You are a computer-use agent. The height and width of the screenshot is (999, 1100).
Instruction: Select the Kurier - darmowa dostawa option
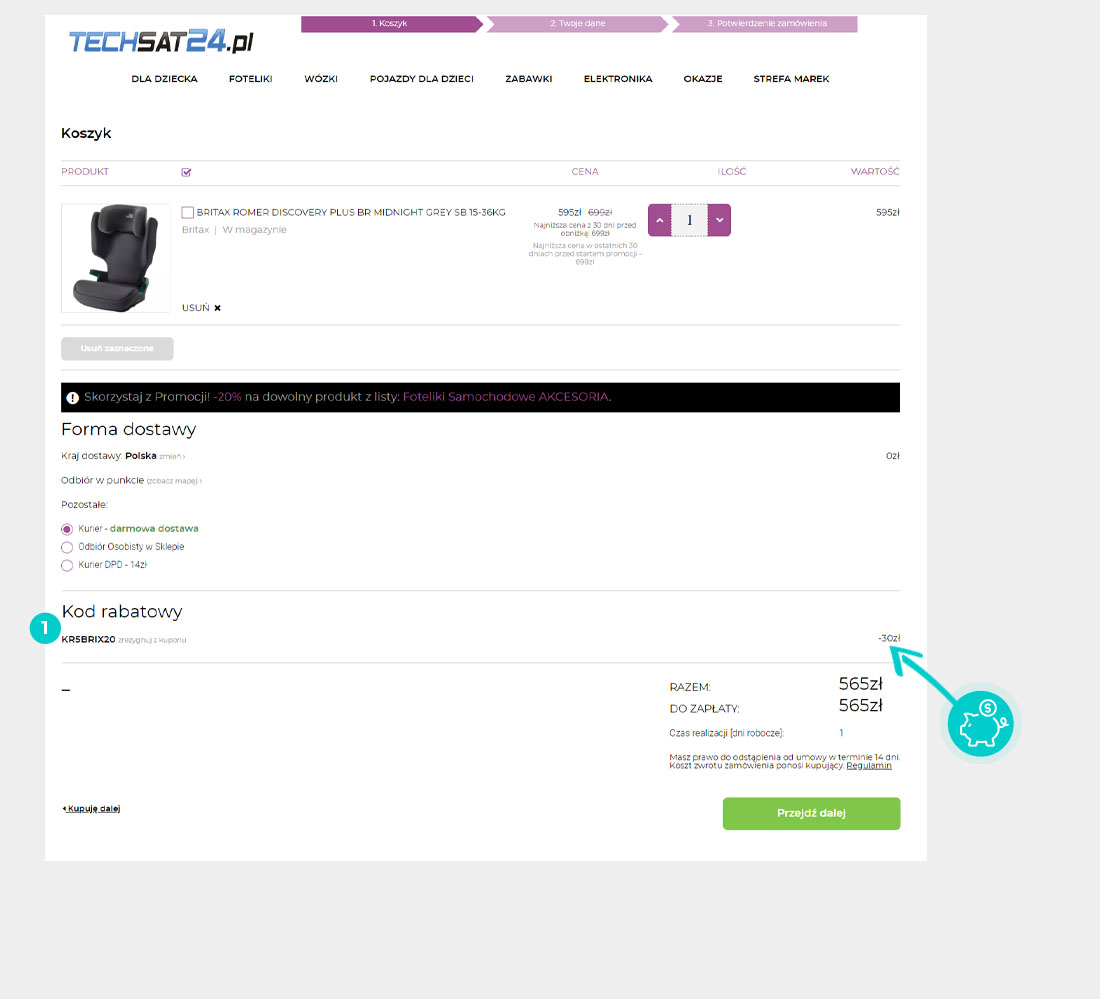pos(67,529)
